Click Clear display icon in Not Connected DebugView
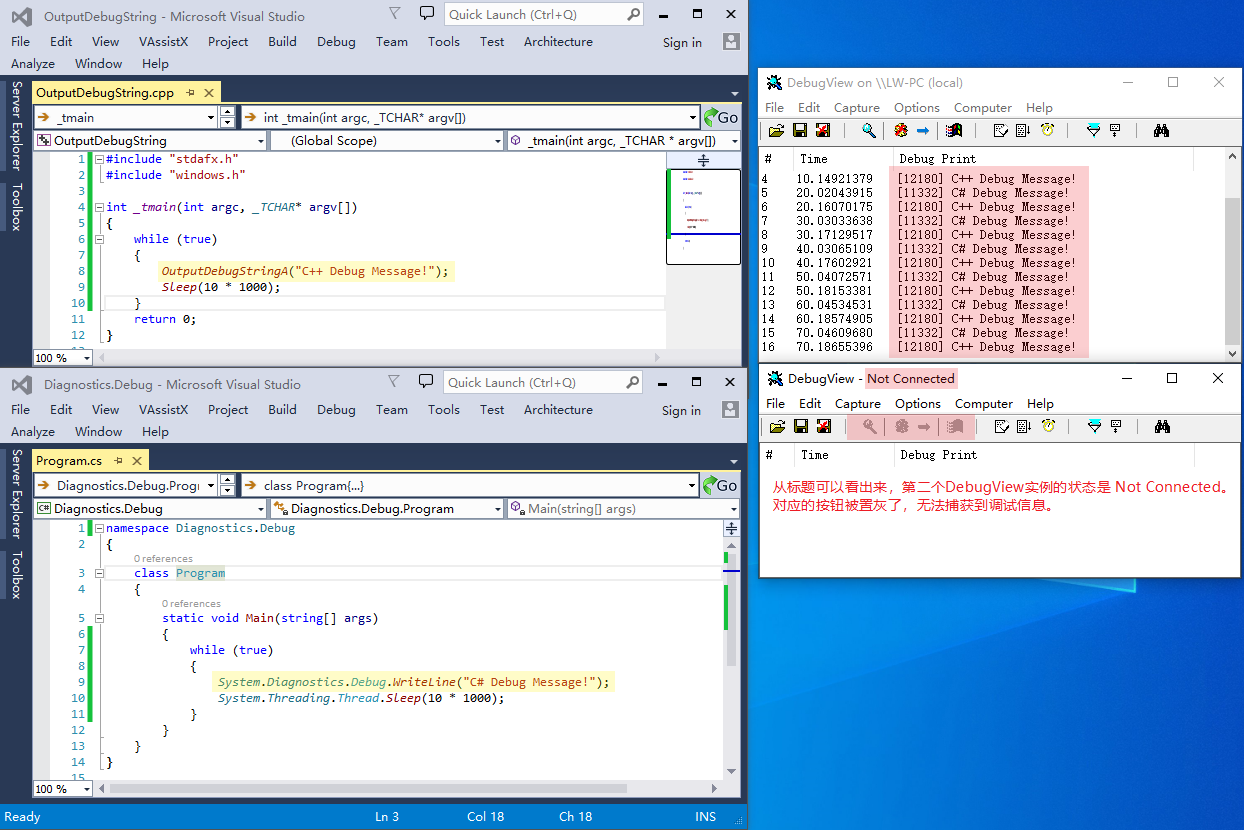Image resolution: width=1244 pixels, height=830 pixels. tap(1001, 427)
